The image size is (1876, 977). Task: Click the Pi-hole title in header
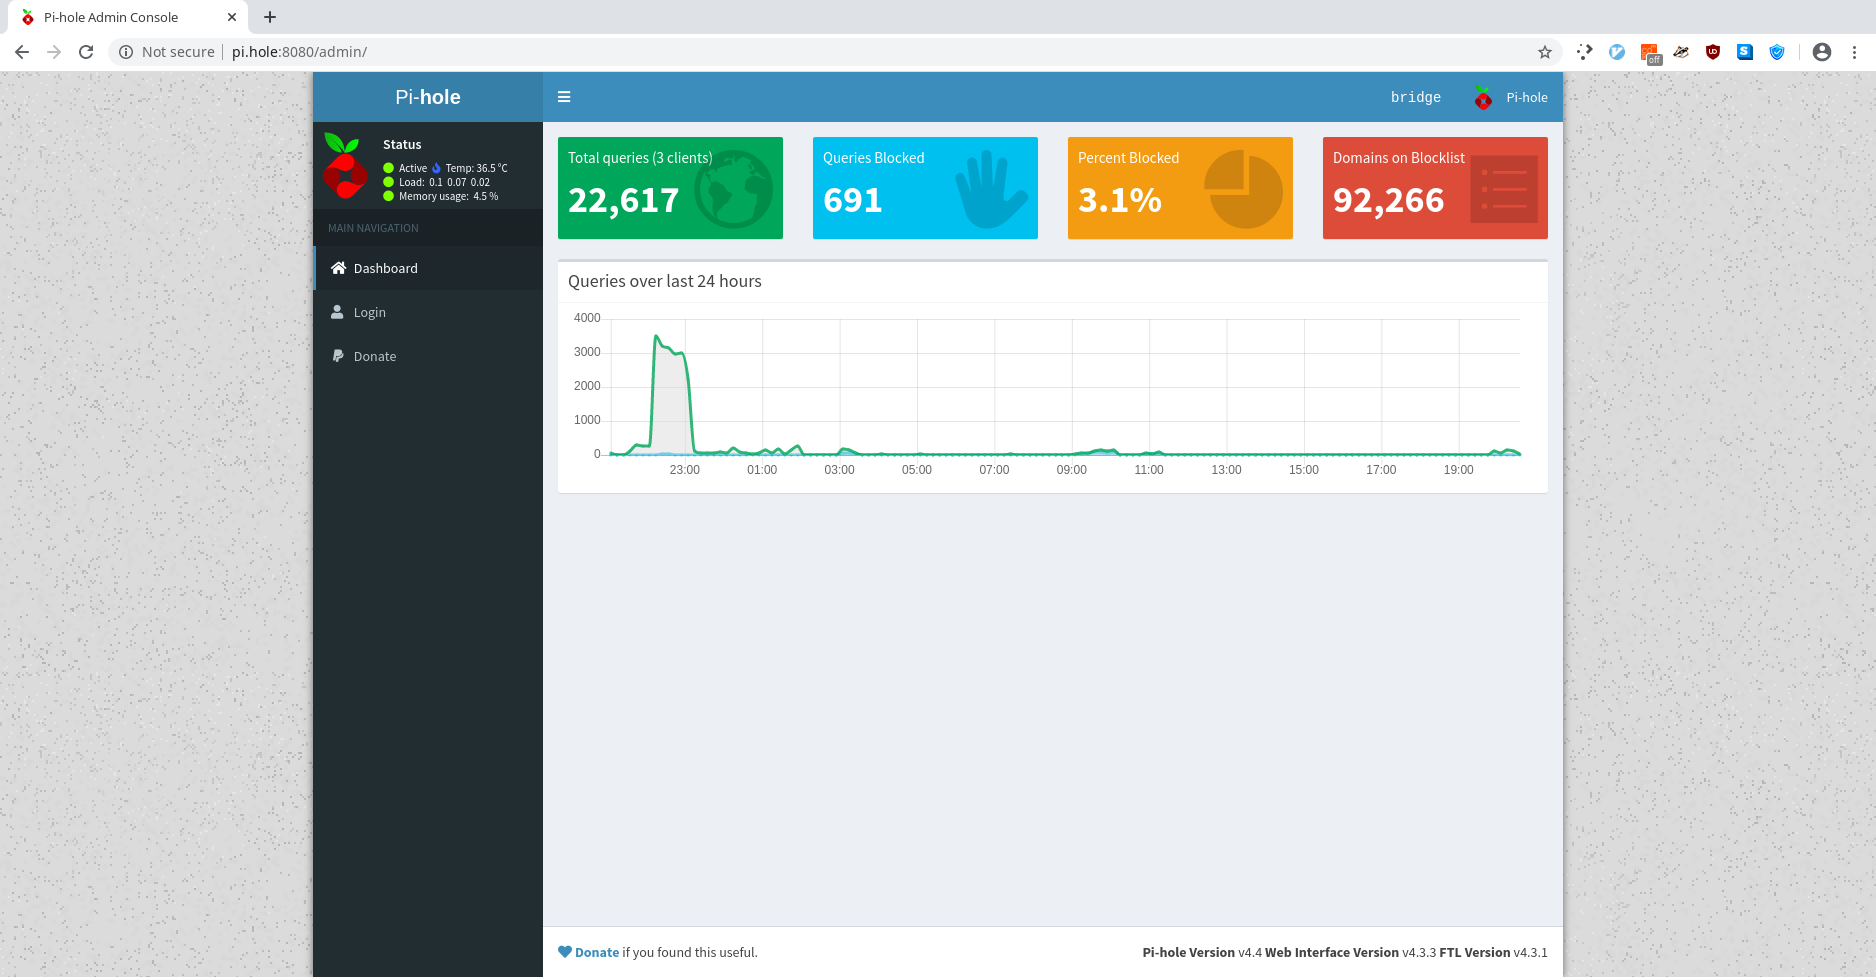(428, 97)
